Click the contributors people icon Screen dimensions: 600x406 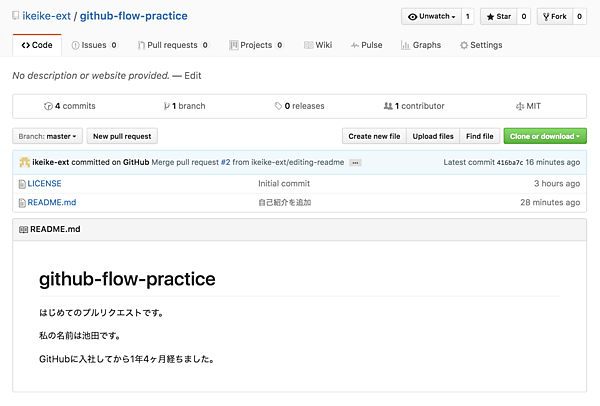388,106
